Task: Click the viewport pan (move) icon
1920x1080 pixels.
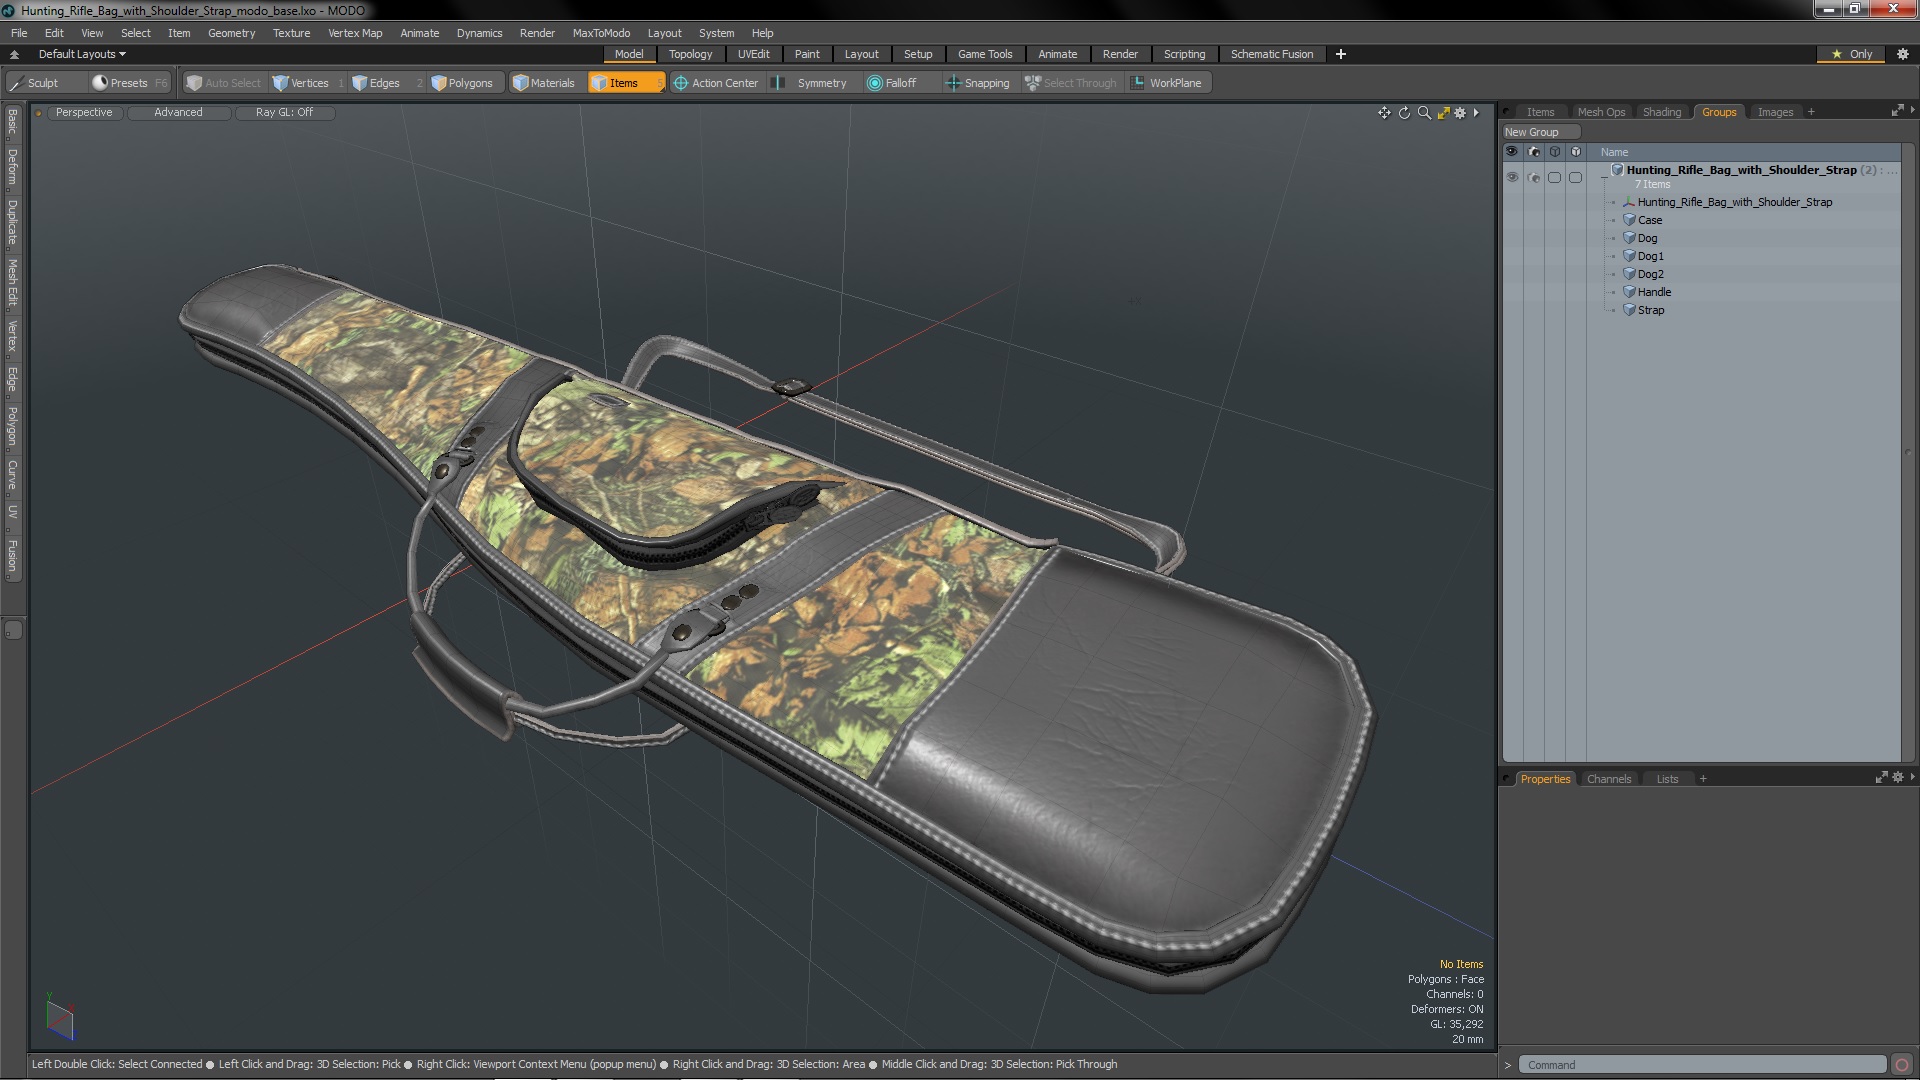Action: click(x=1384, y=113)
